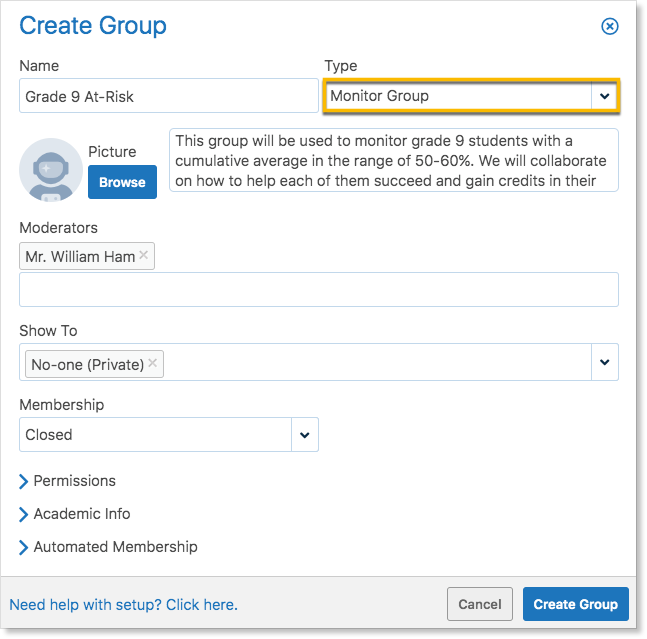Close the Create Group dialog
The height and width of the screenshot is (639, 647).
coord(609,26)
